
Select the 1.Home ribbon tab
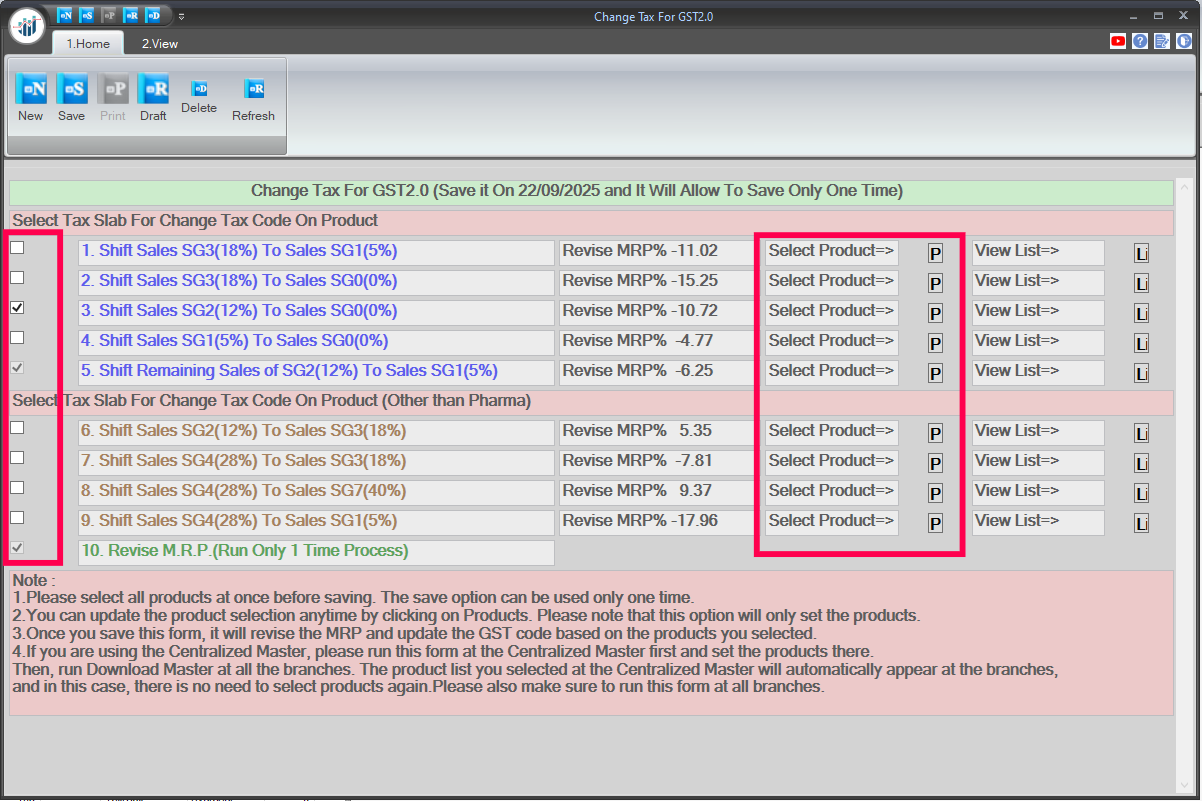click(x=88, y=43)
